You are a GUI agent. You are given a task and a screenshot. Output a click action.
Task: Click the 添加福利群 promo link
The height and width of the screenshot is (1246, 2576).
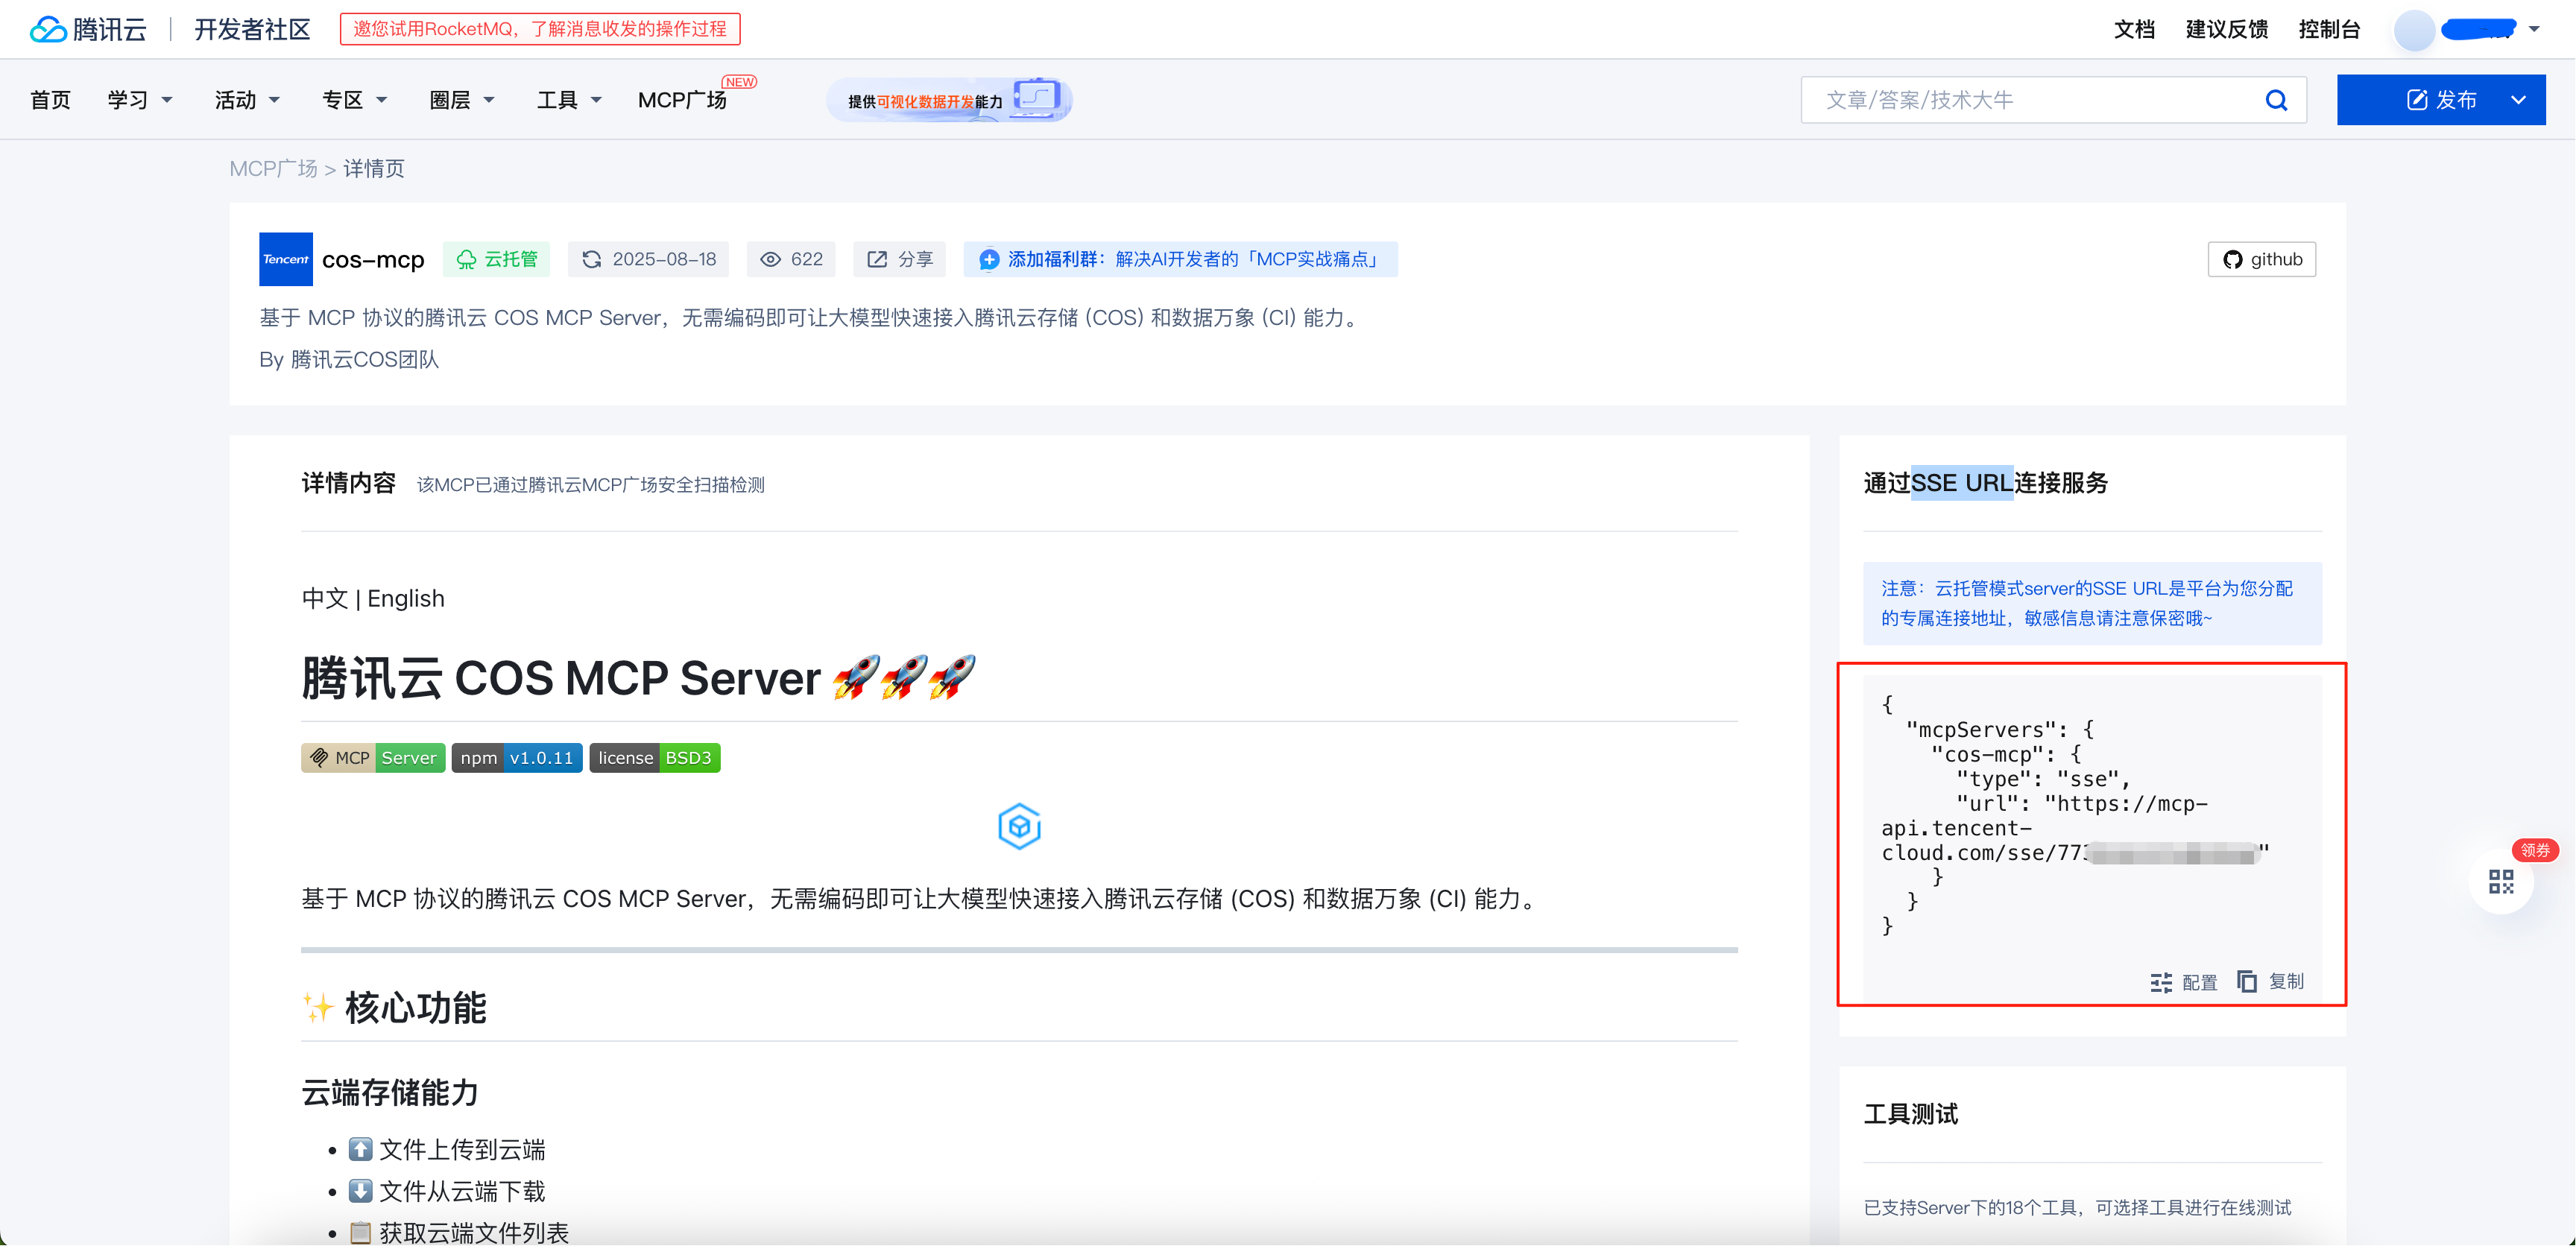point(1180,259)
